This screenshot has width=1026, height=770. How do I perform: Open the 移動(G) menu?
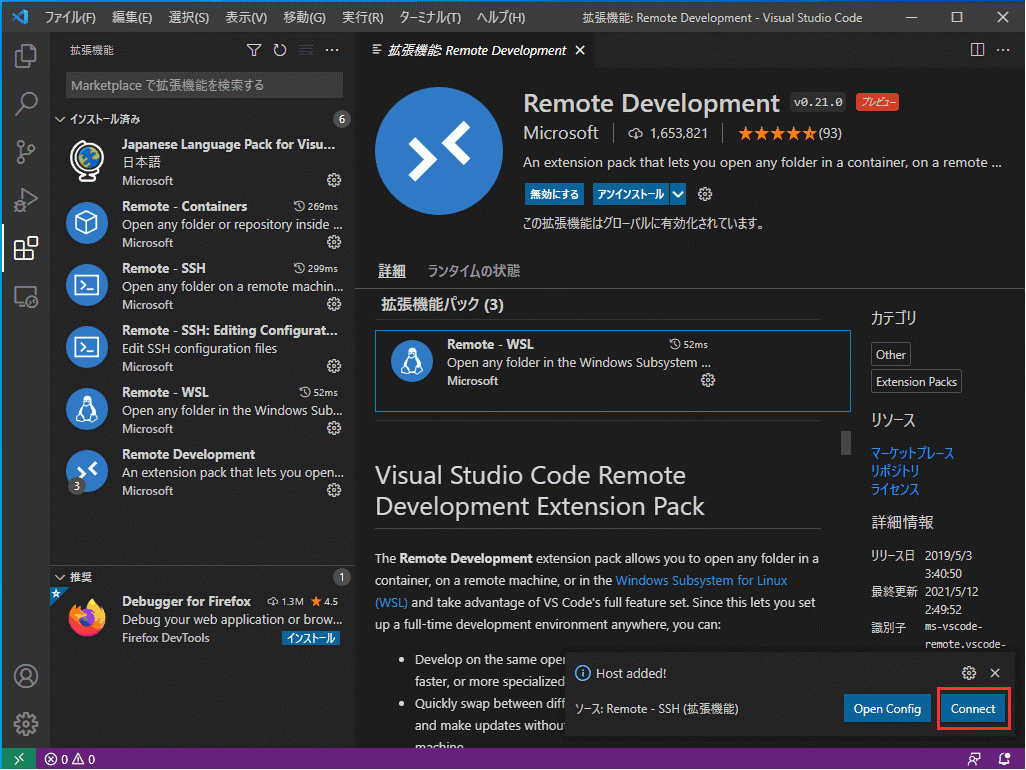point(304,18)
